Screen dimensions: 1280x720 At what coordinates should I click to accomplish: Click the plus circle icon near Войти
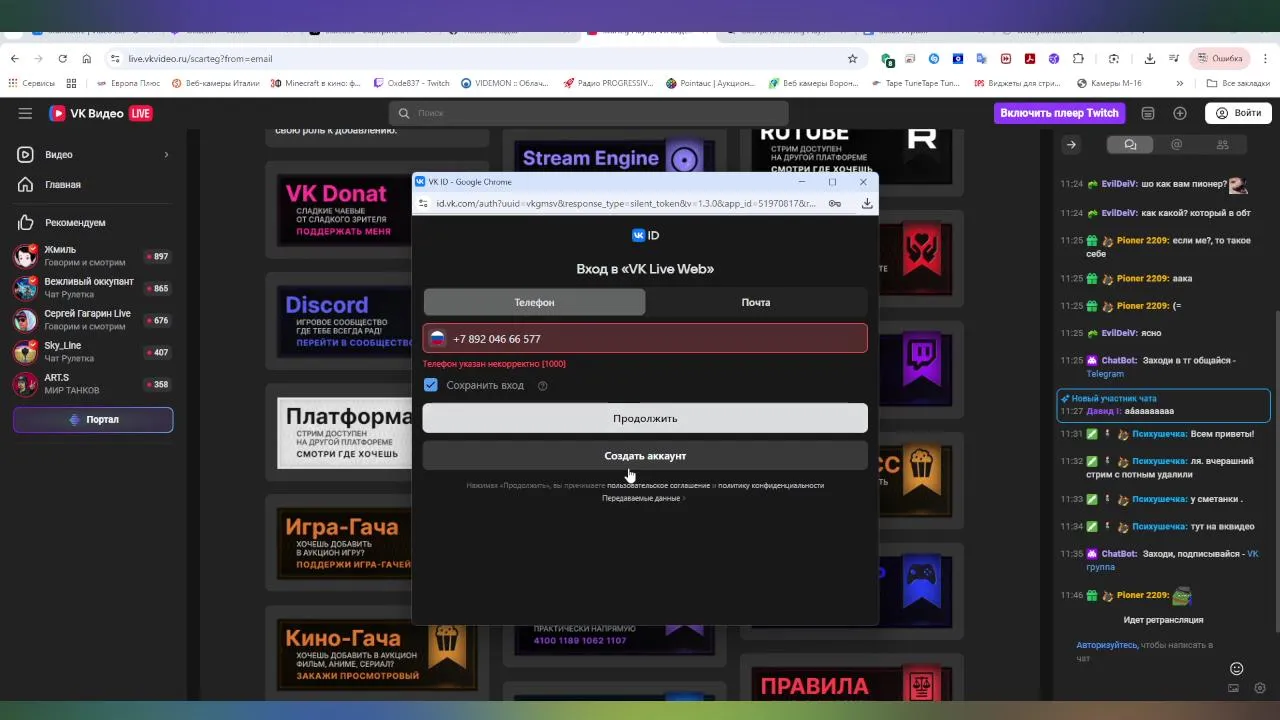[x=1180, y=113]
